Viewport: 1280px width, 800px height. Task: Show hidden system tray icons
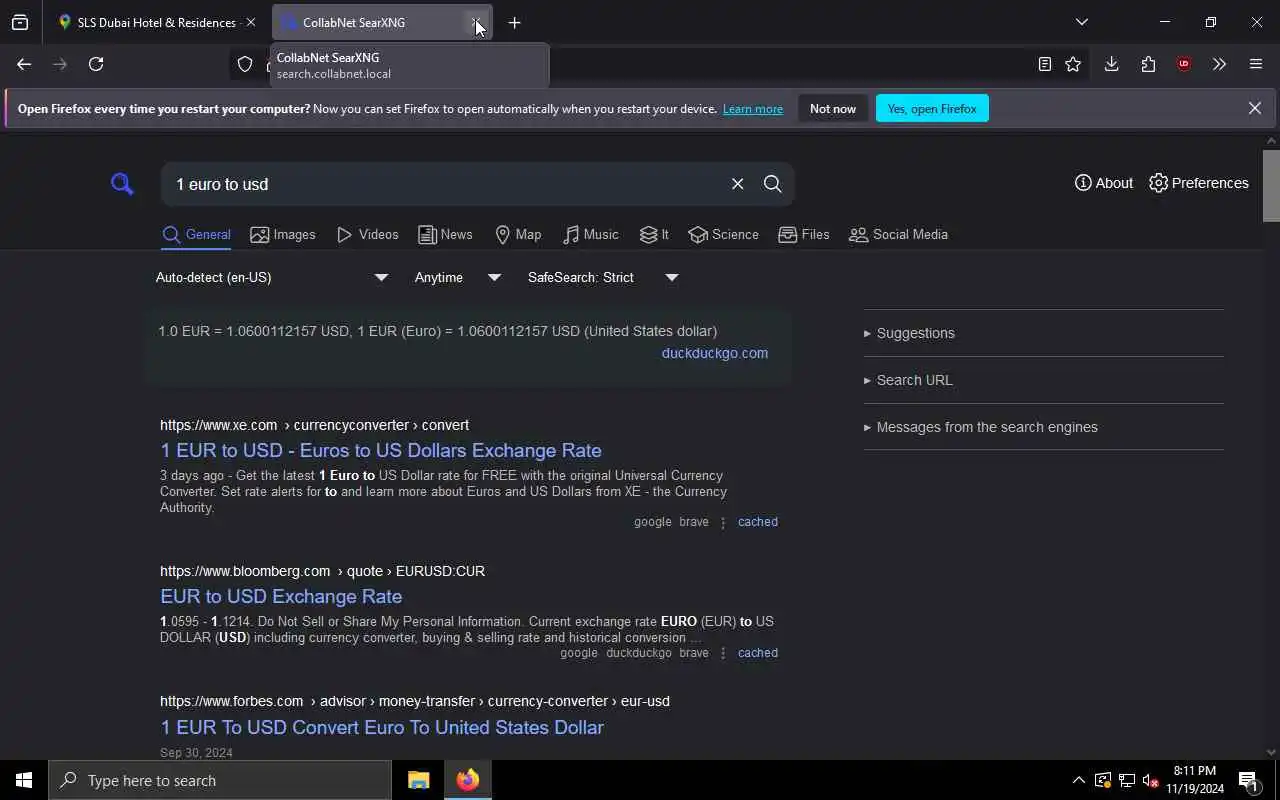coord(1078,780)
